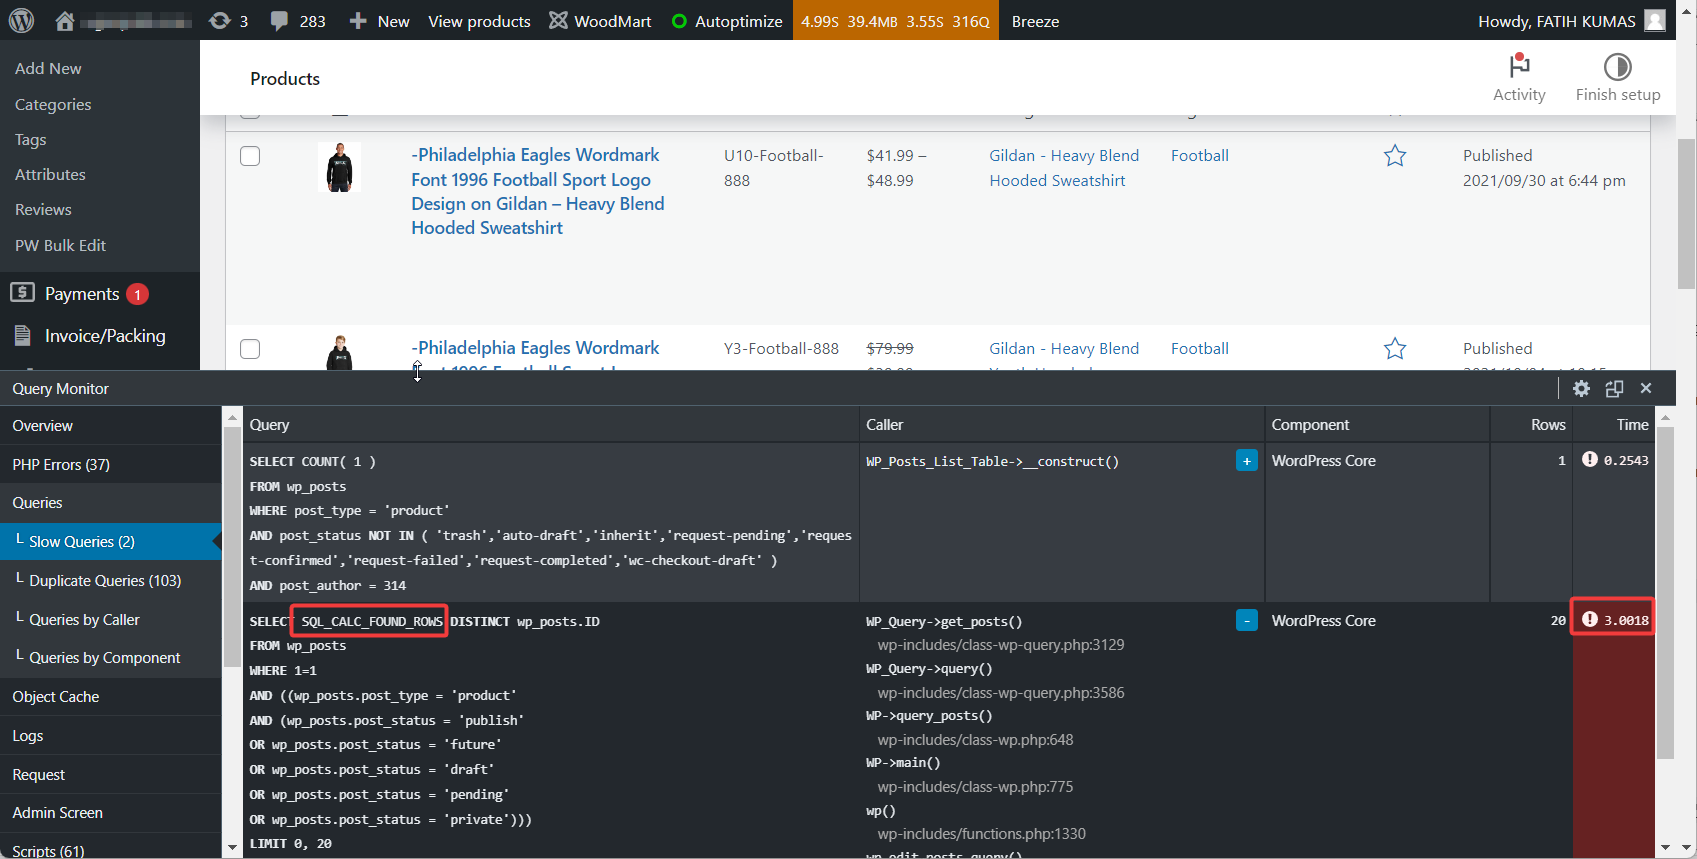Screen dimensions: 1697x859
Task: Open the Breeze admin bar menu
Action: point(1035,21)
